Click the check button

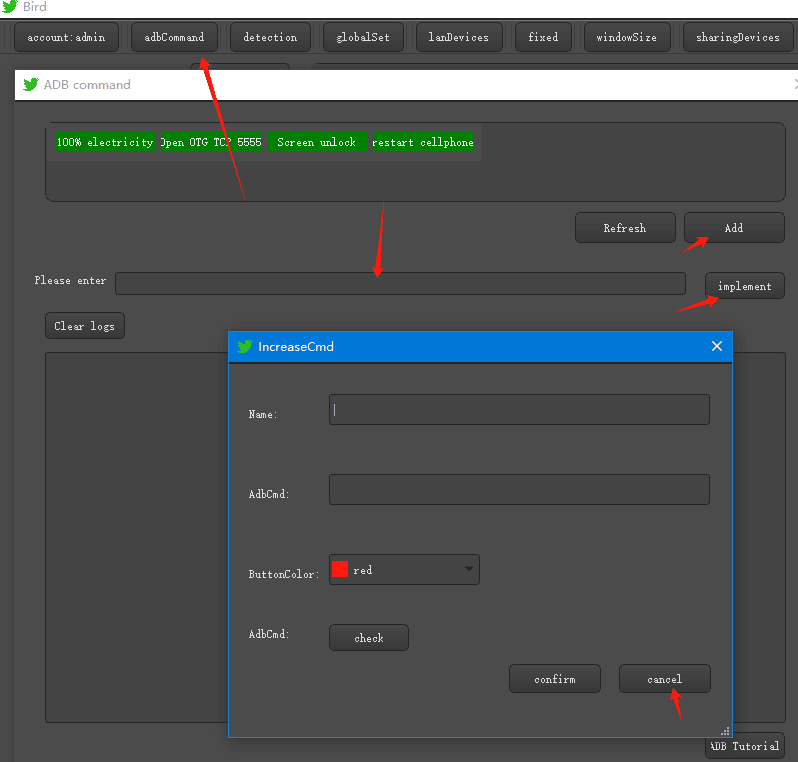368,638
